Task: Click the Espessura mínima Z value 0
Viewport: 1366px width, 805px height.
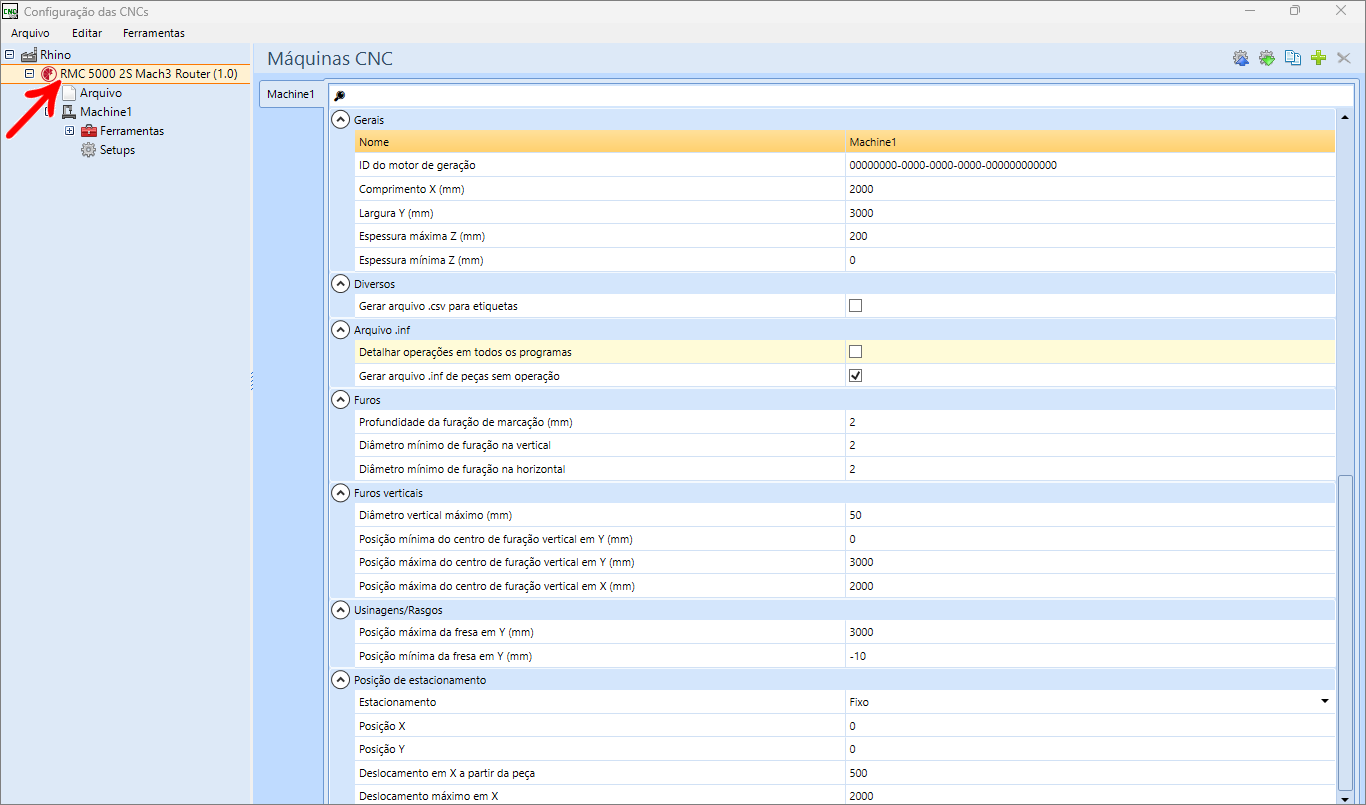Action: (1090, 260)
